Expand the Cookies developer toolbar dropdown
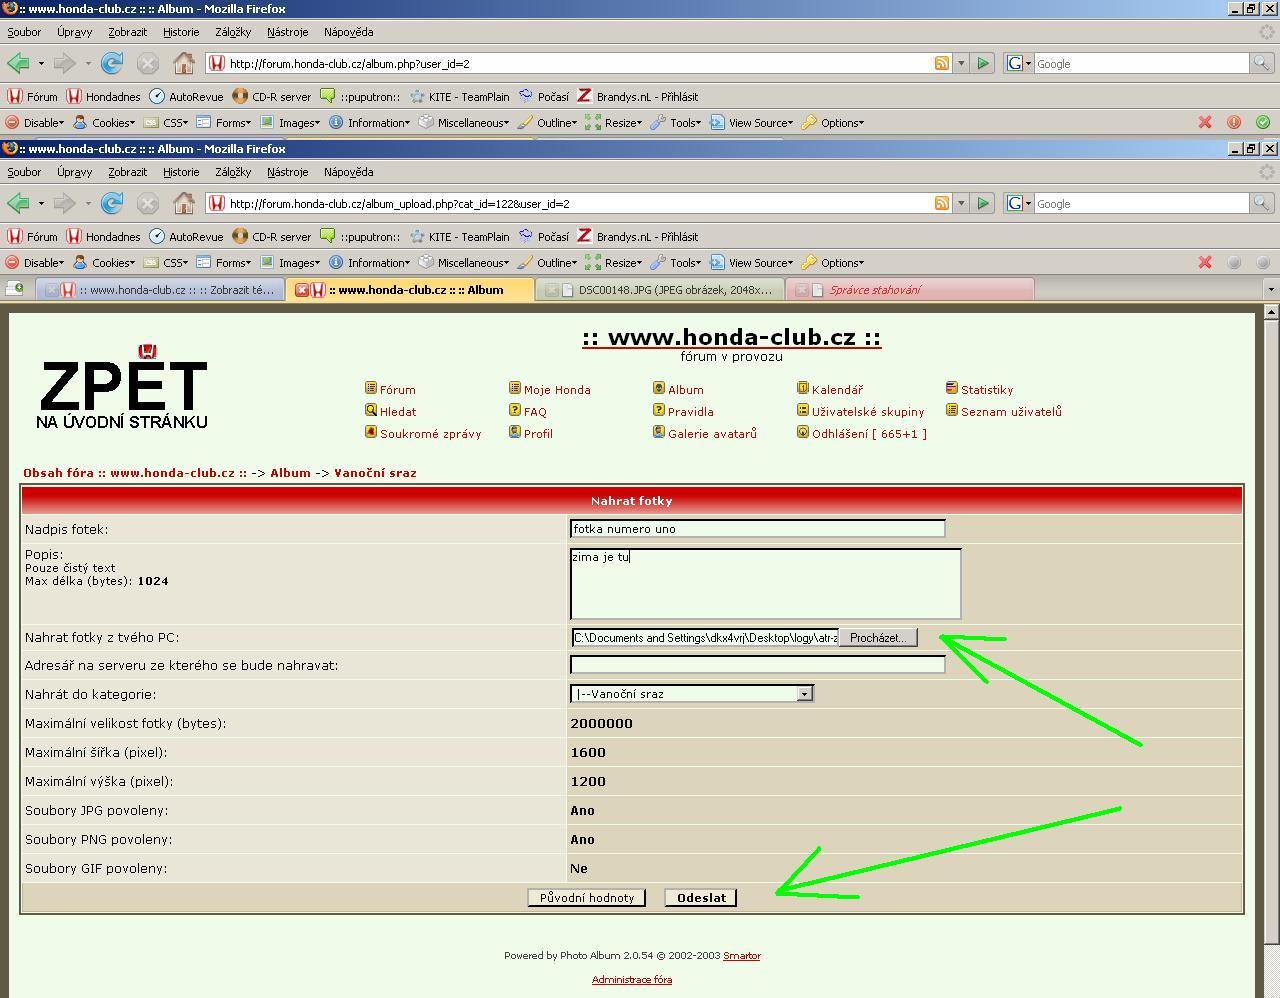The image size is (1280, 998). (x=104, y=263)
